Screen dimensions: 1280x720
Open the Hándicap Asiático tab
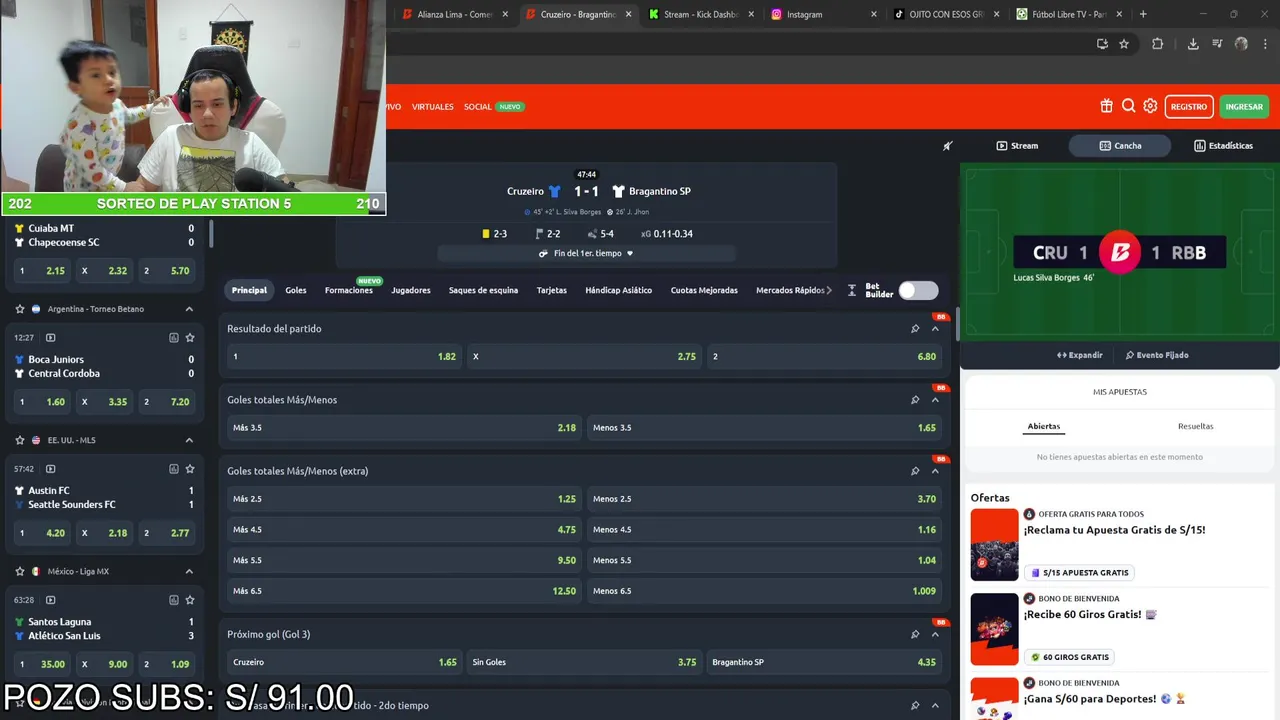pos(619,290)
